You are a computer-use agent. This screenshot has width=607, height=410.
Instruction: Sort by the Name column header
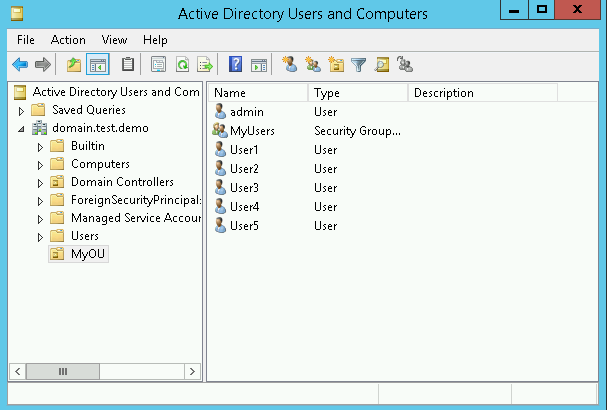pyautogui.click(x=258, y=93)
